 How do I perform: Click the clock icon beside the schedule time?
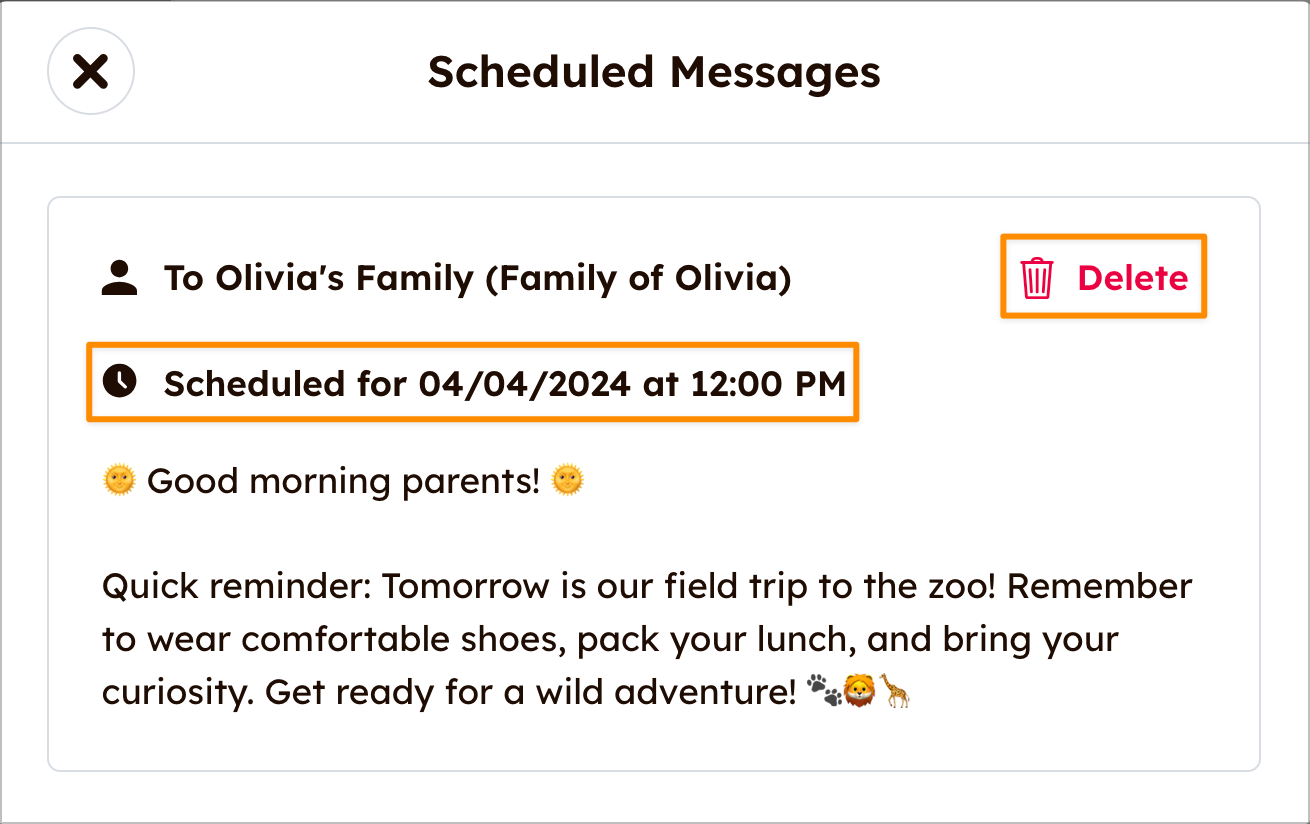coord(120,382)
